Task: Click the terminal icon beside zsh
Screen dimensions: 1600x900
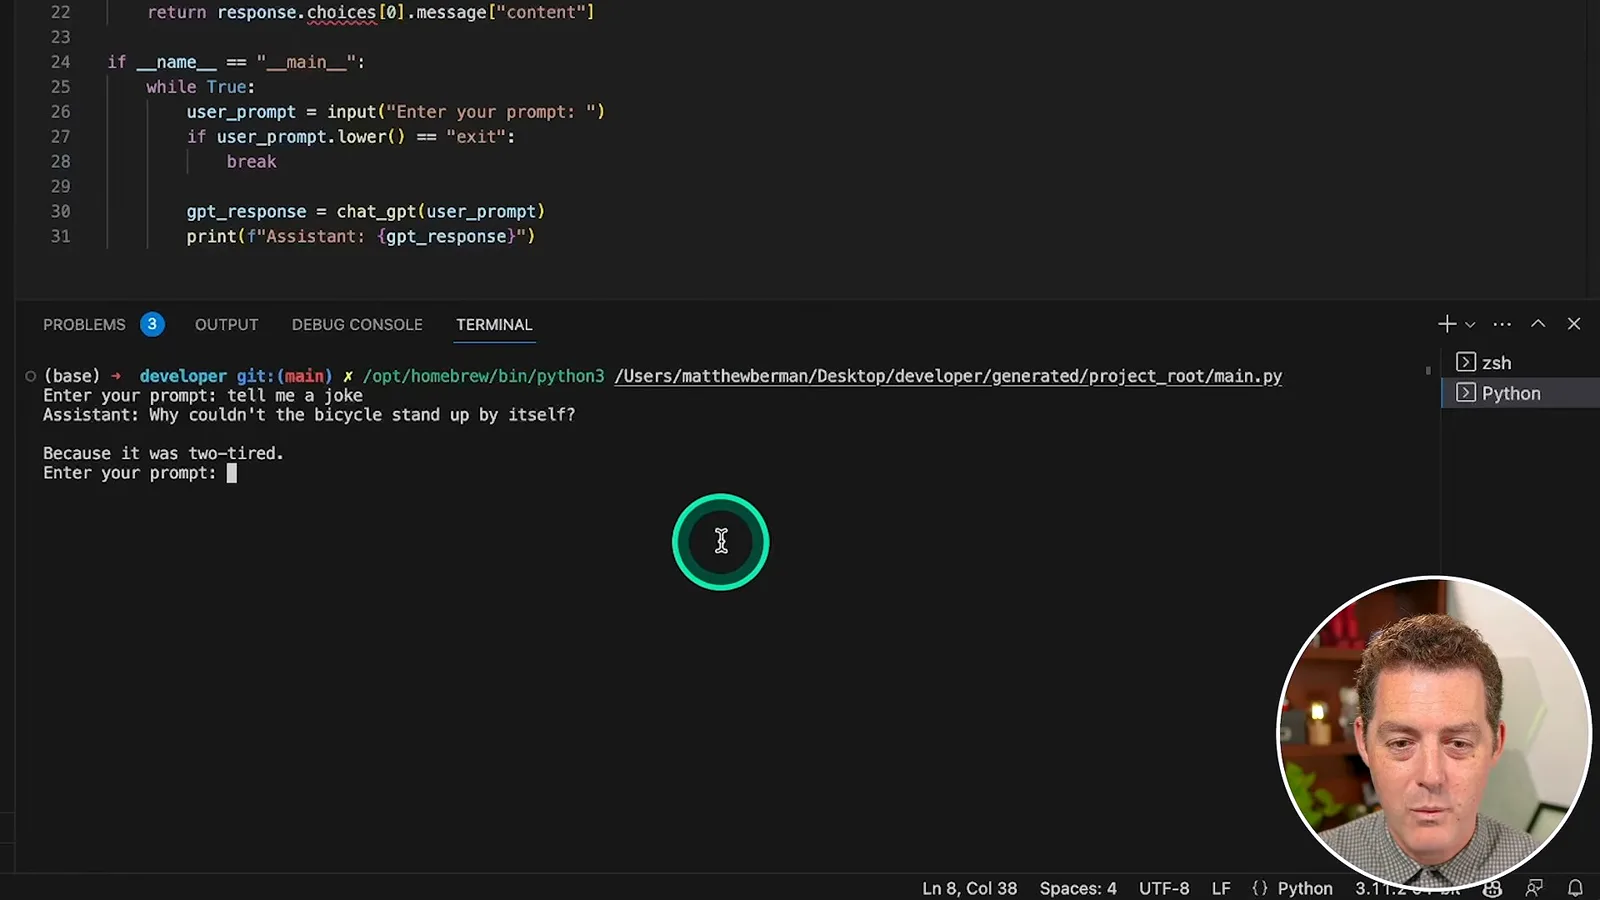Action: point(1466,363)
